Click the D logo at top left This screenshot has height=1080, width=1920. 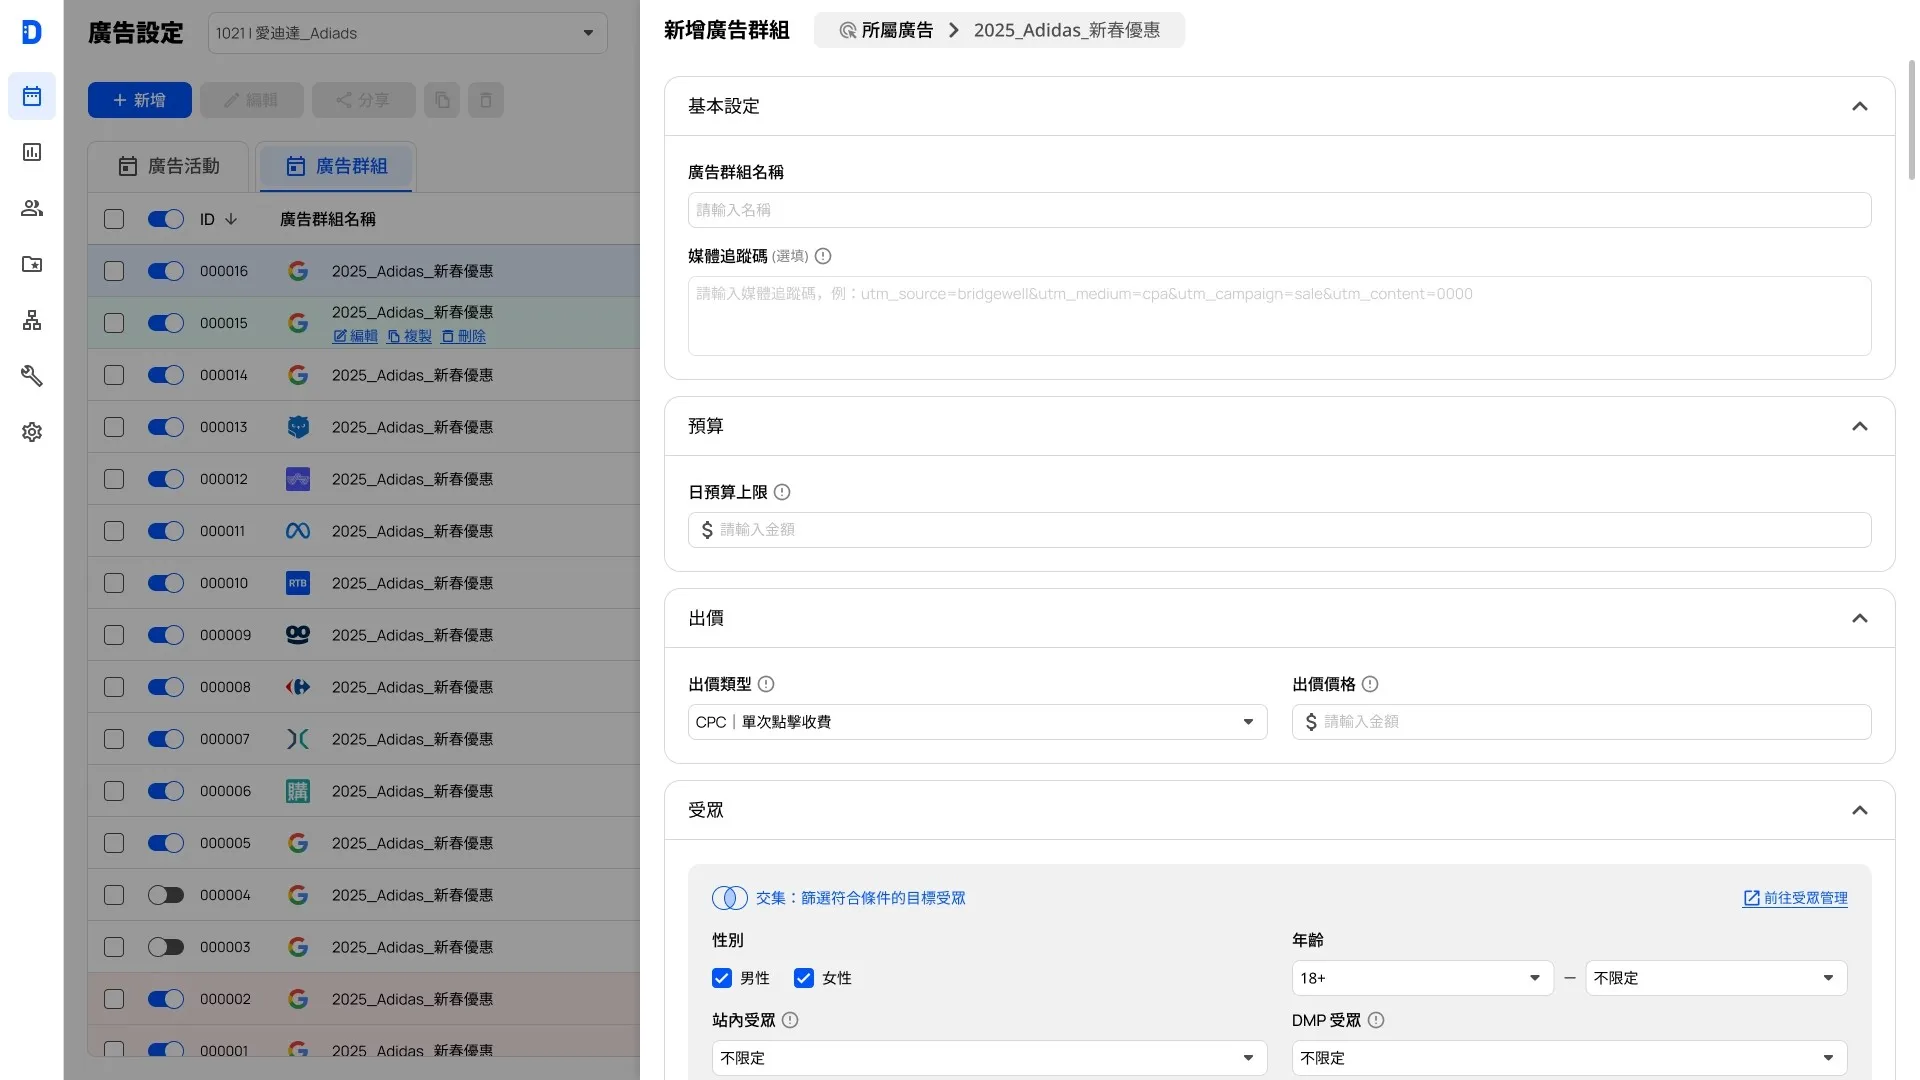[32, 32]
